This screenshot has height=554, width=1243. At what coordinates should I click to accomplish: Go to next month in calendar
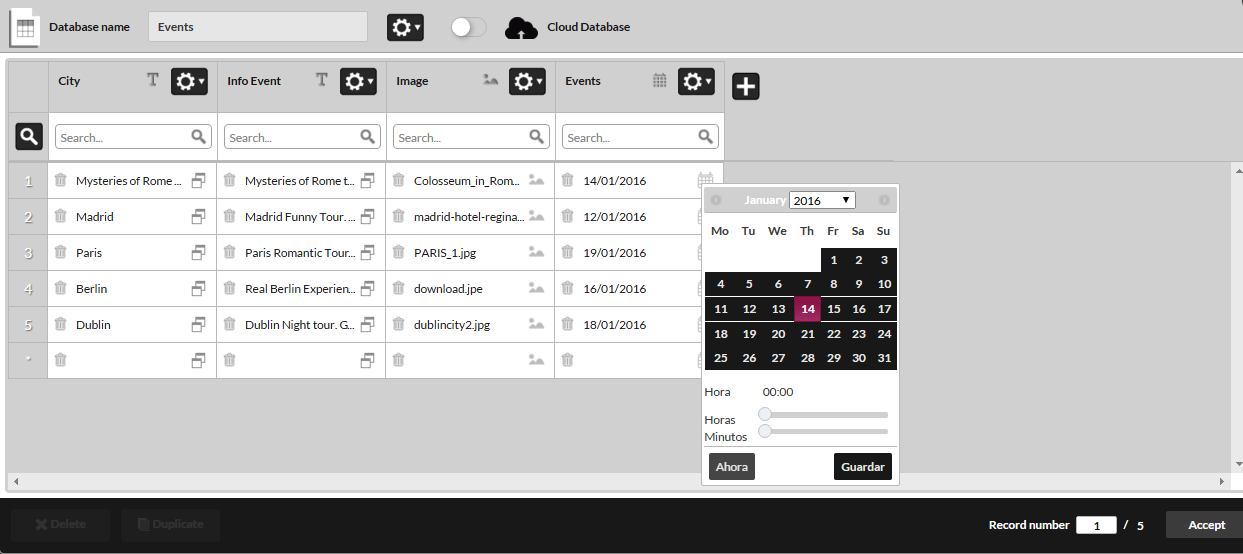click(x=884, y=200)
